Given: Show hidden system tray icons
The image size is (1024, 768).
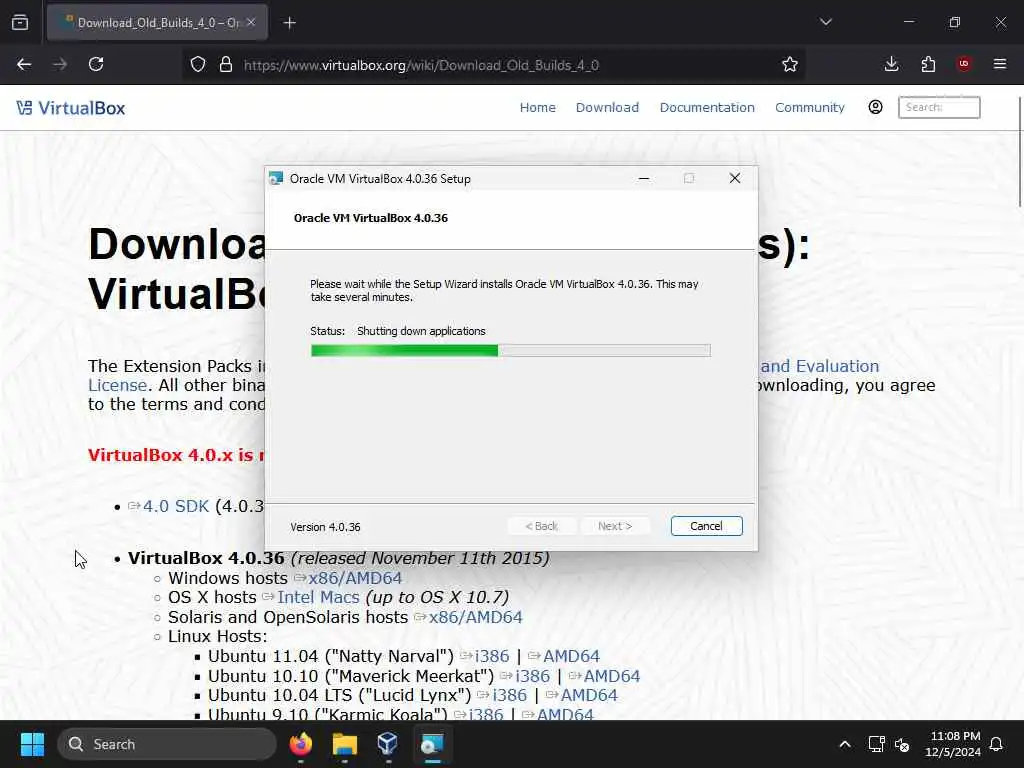Looking at the screenshot, I should (844, 744).
